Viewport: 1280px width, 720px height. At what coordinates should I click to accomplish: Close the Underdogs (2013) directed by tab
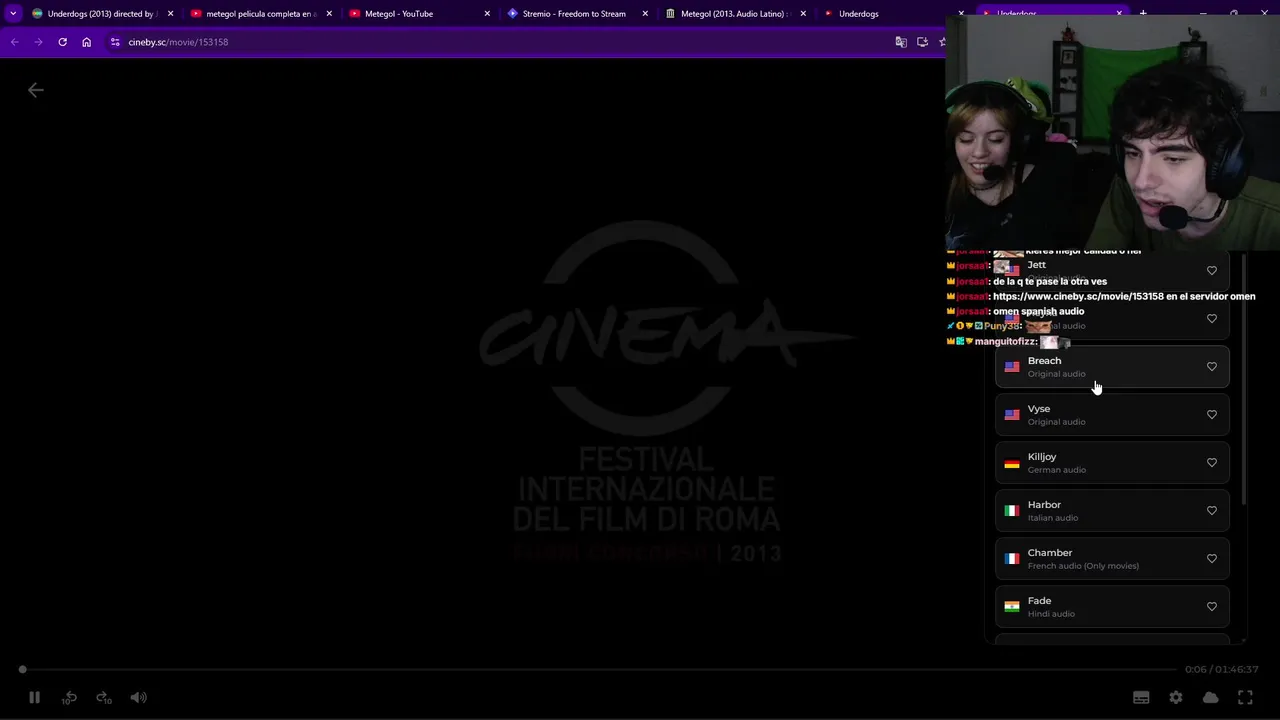click(x=170, y=14)
